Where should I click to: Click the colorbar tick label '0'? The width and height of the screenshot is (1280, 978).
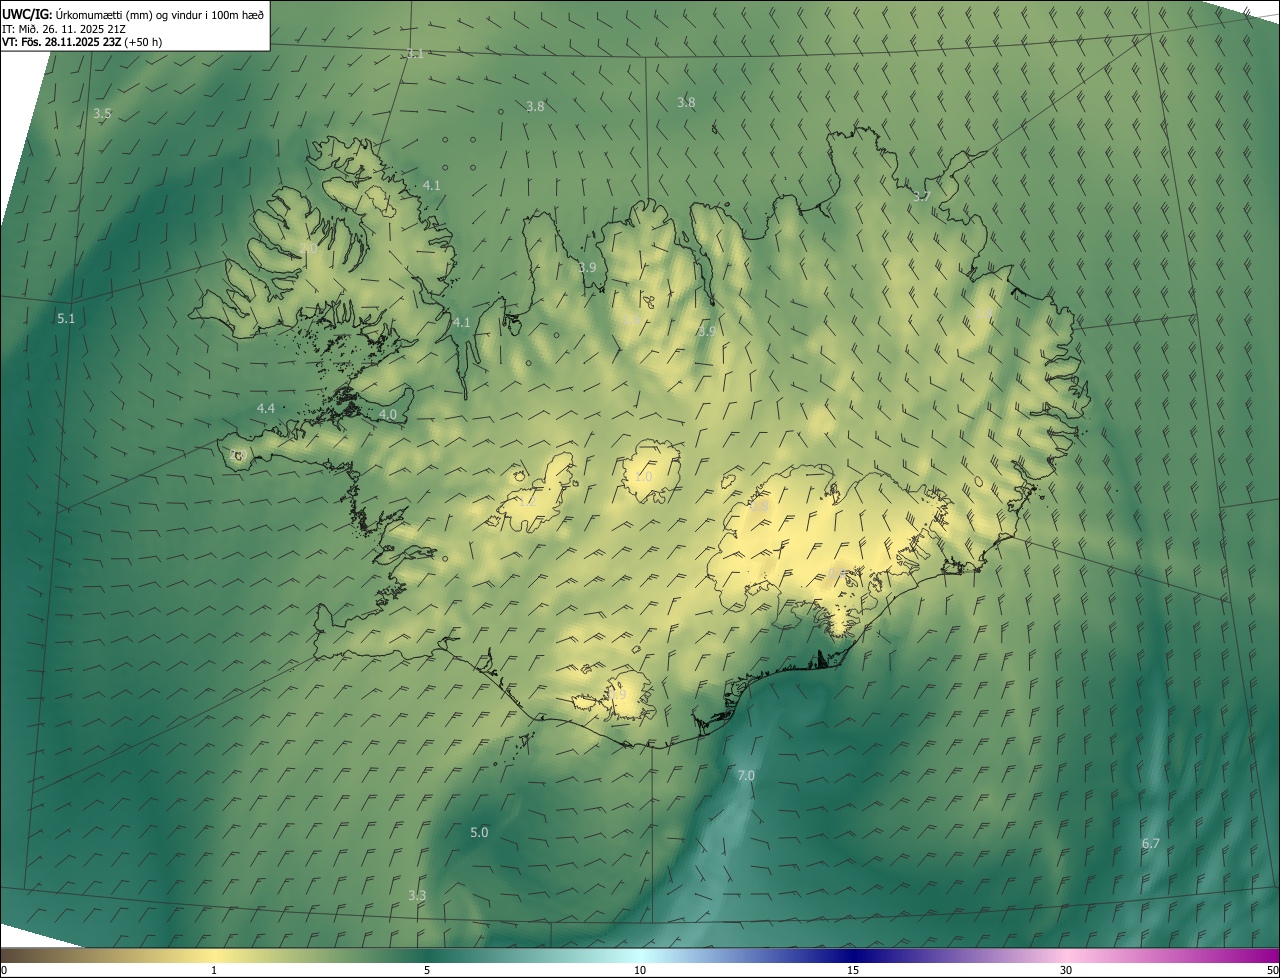pyautogui.click(x=4, y=970)
